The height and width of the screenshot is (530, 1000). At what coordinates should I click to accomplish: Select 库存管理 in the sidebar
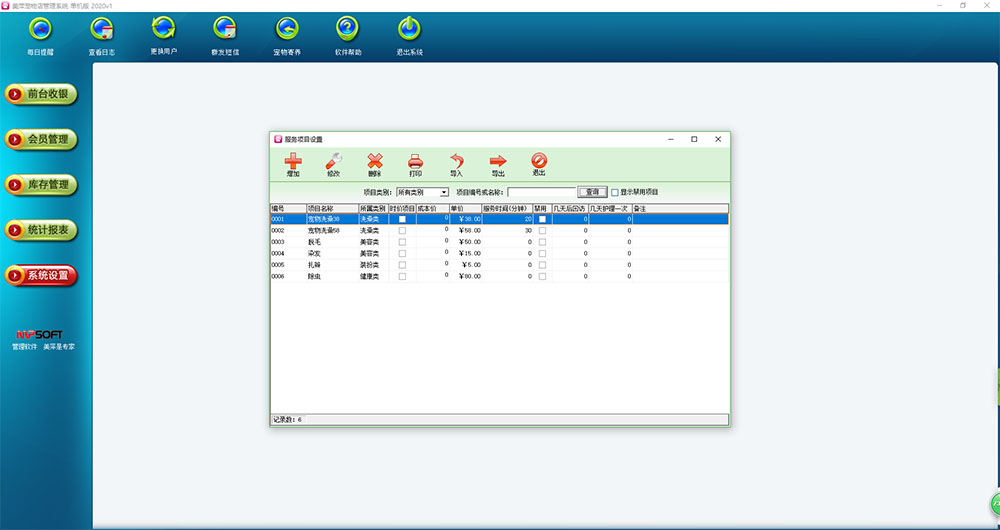pos(42,185)
